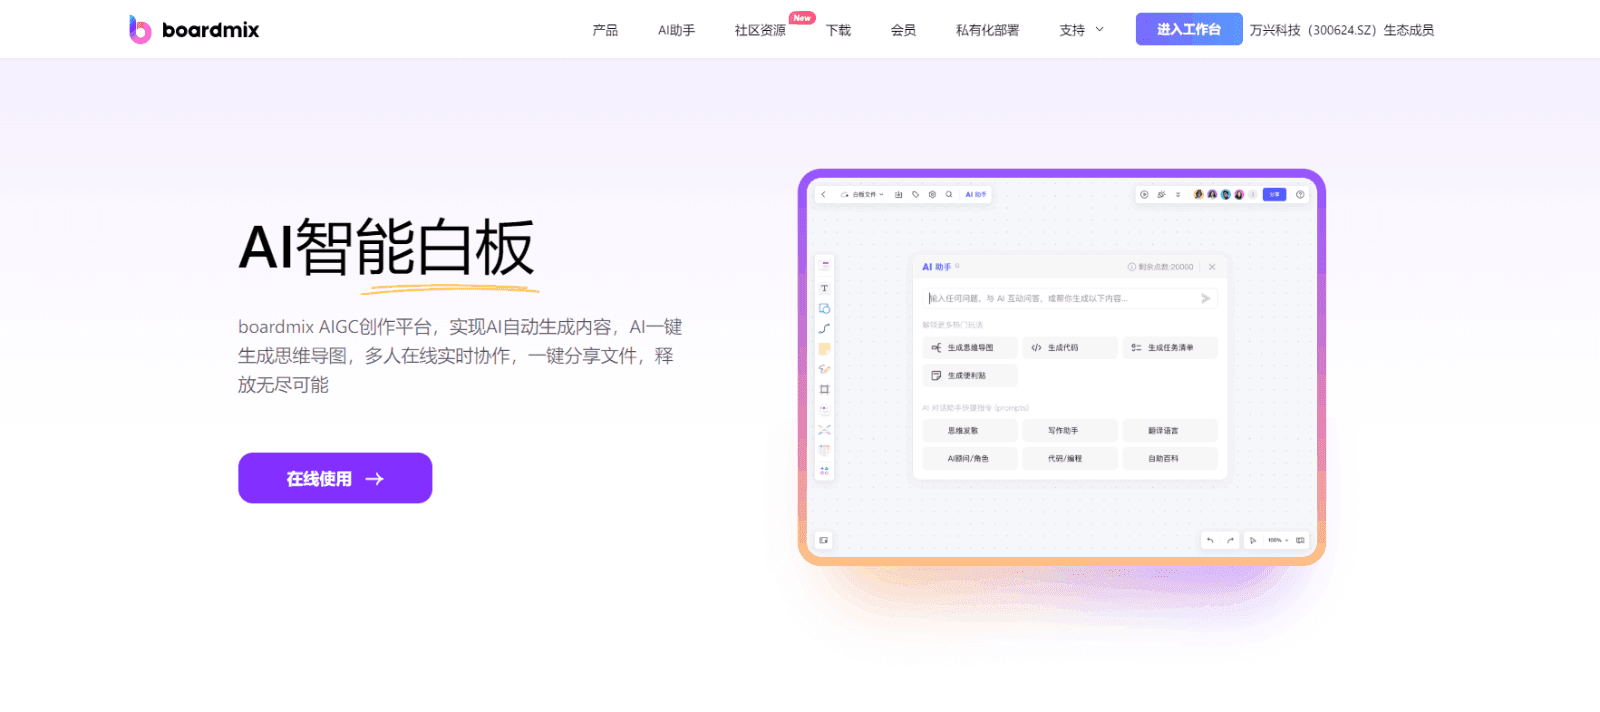Select the 代码/编程 prompt

(x=1070, y=459)
